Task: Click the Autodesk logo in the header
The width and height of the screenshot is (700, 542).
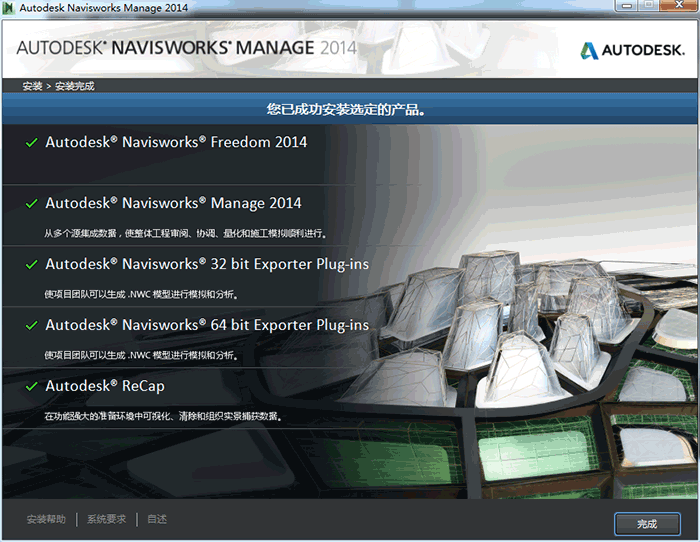Action: pos(630,50)
